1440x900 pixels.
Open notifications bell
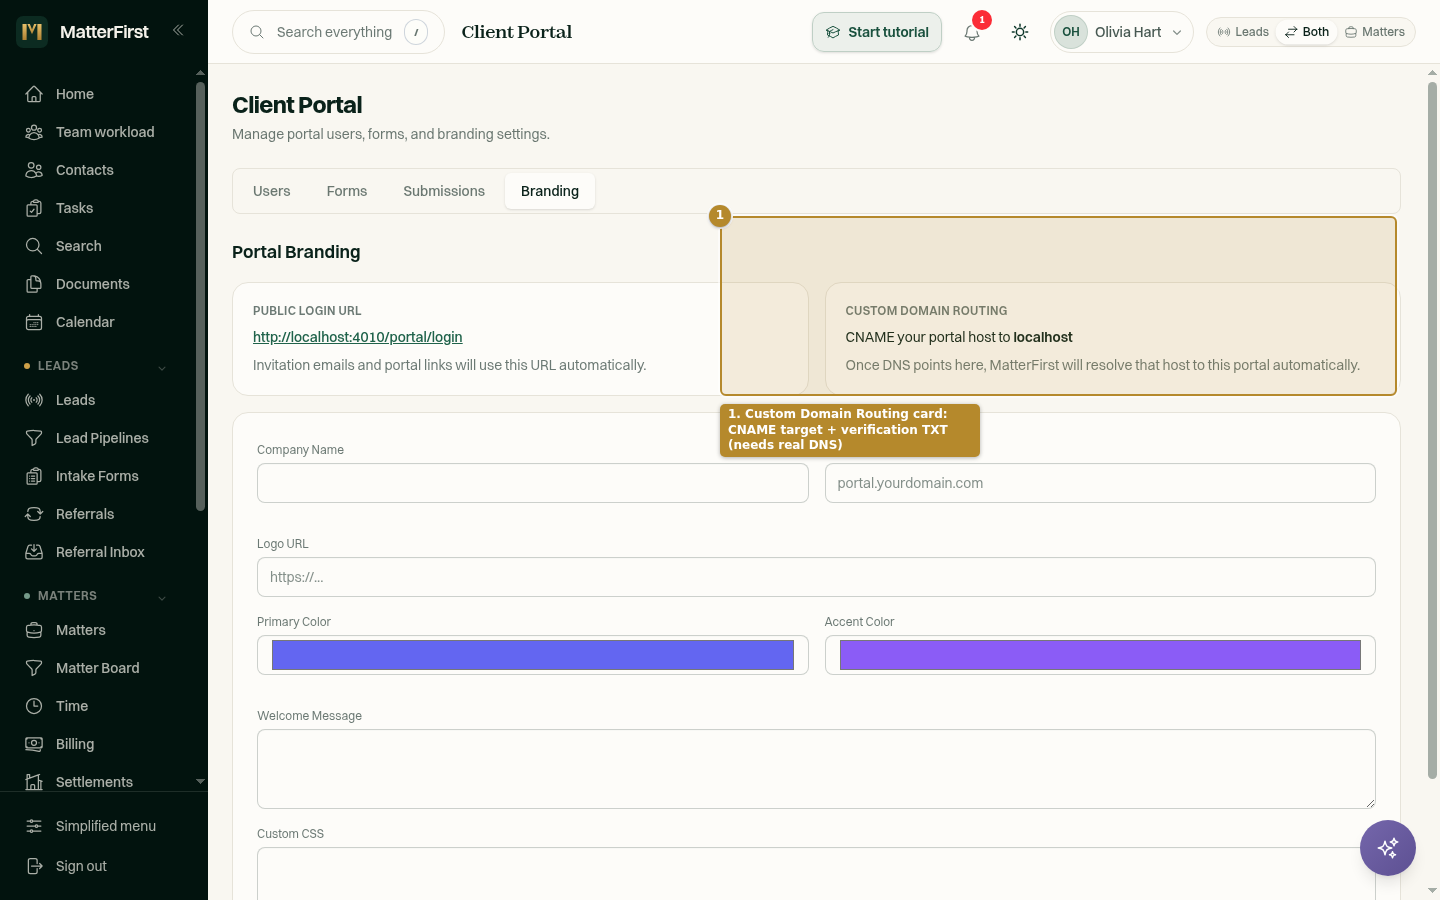click(972, 32)
